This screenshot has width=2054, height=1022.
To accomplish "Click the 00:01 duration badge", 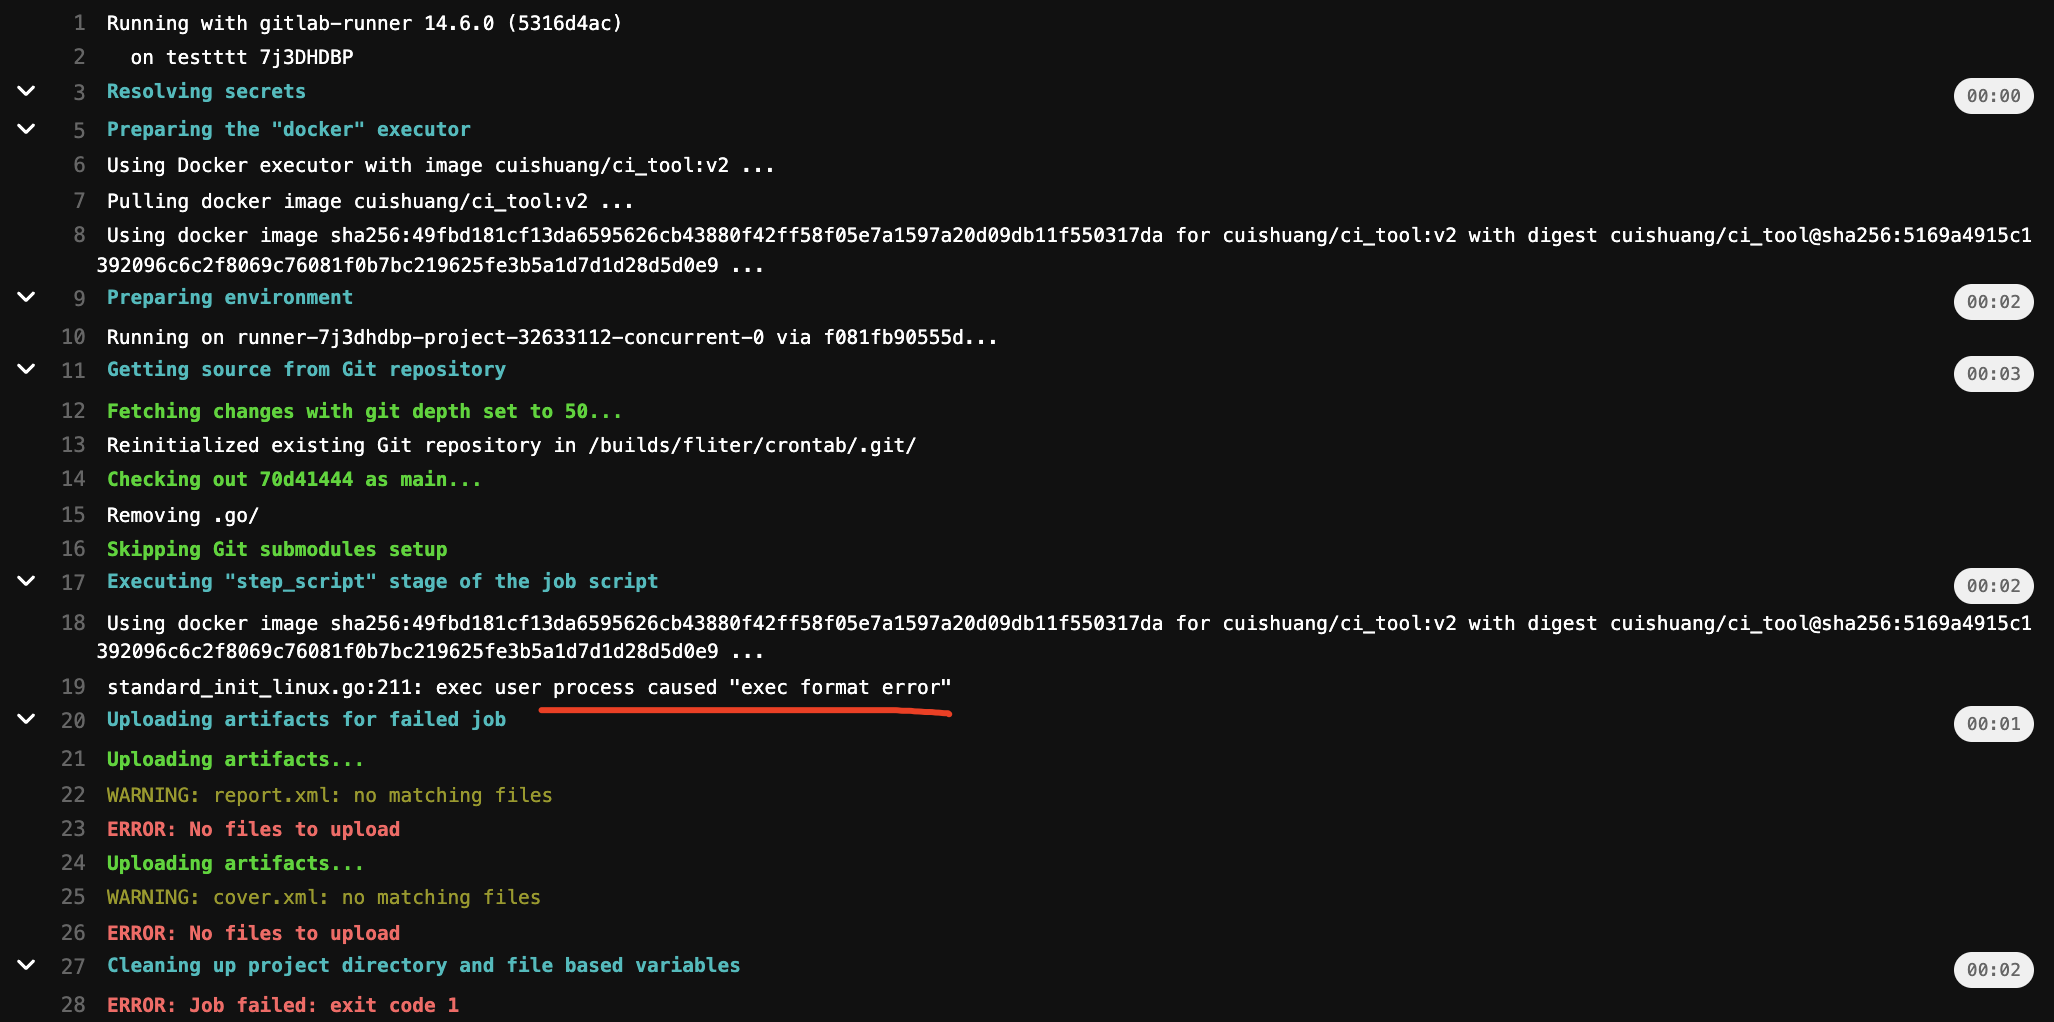I will click(1992, 724).
